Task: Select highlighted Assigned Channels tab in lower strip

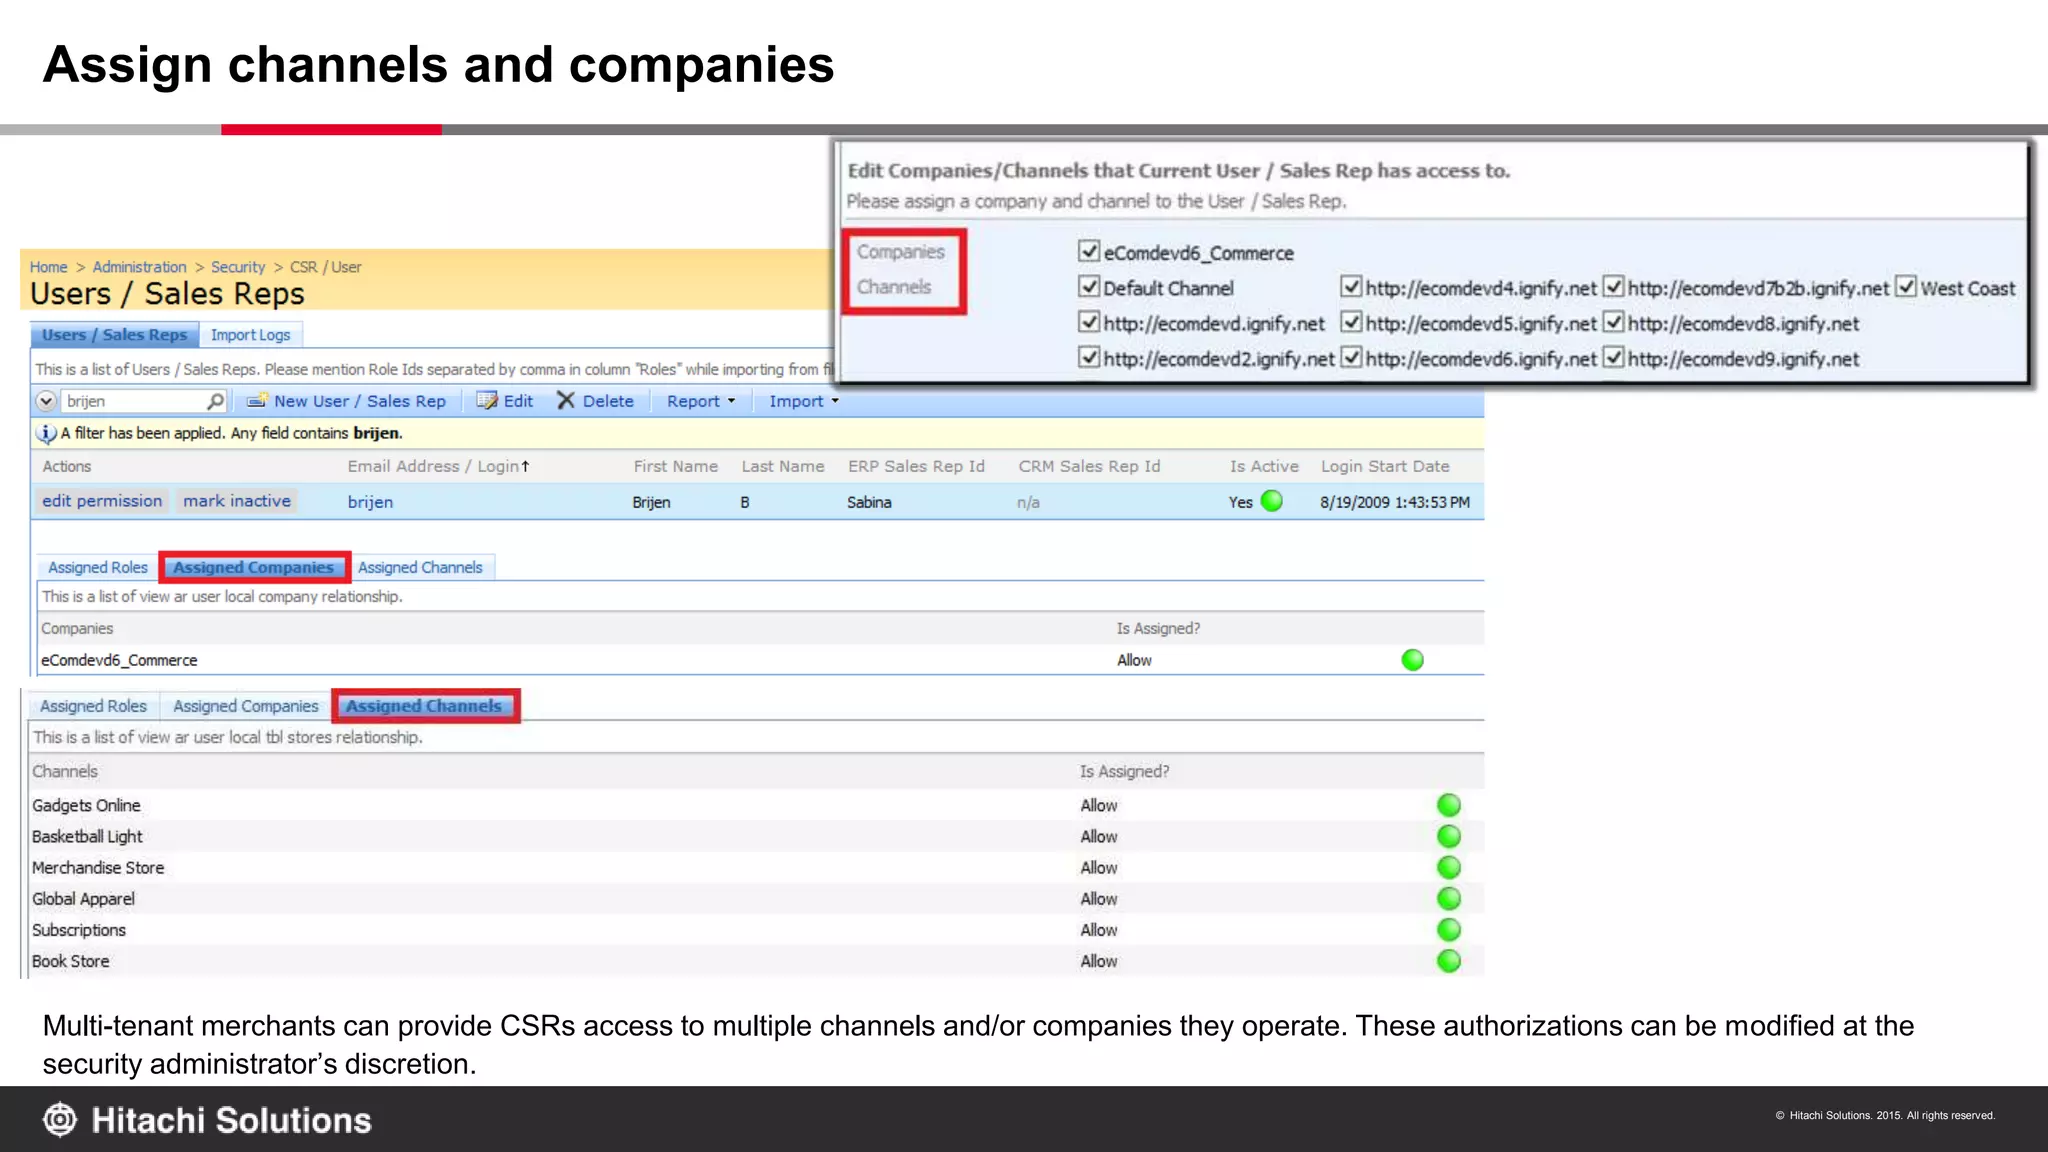Action: (x=424, y=706)
